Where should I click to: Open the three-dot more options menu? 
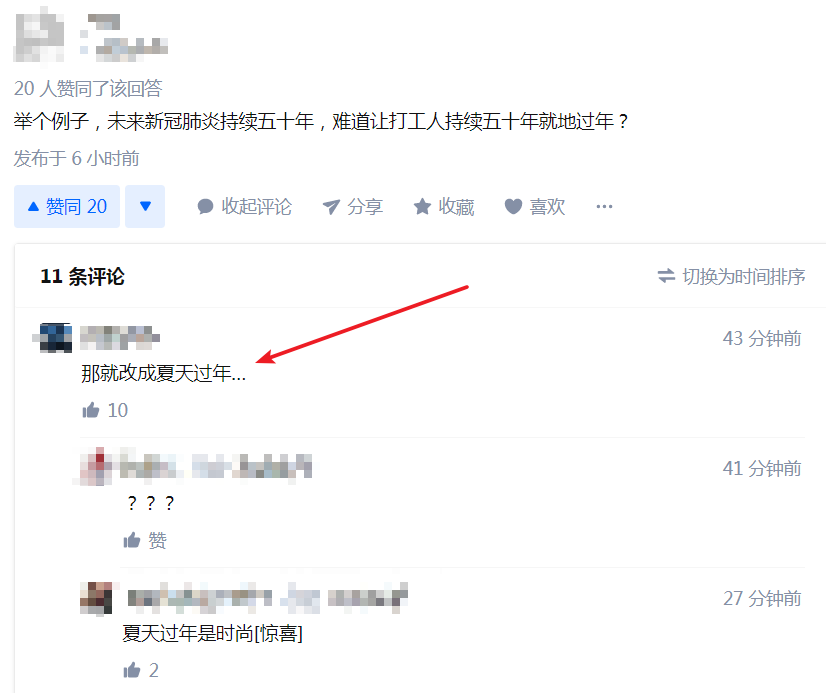604,206
